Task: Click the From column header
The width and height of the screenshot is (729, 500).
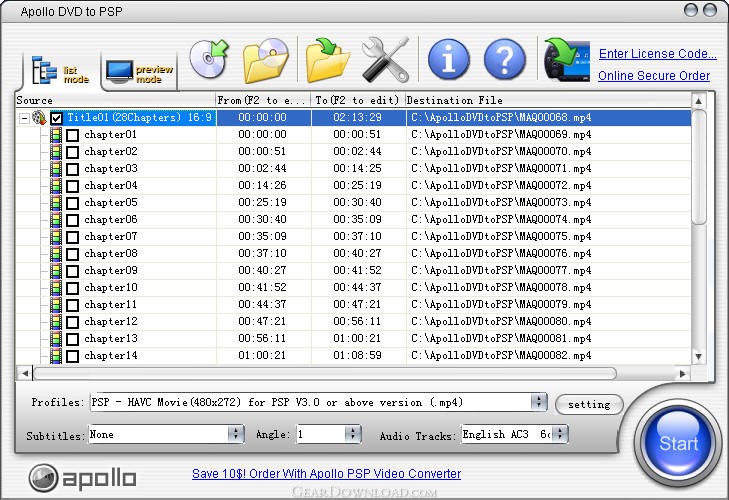Action: click(x=263, y=100)
